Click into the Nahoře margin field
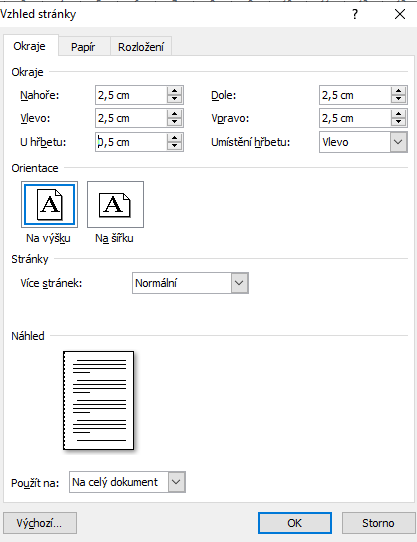417x542 pixels. (131, 95)
